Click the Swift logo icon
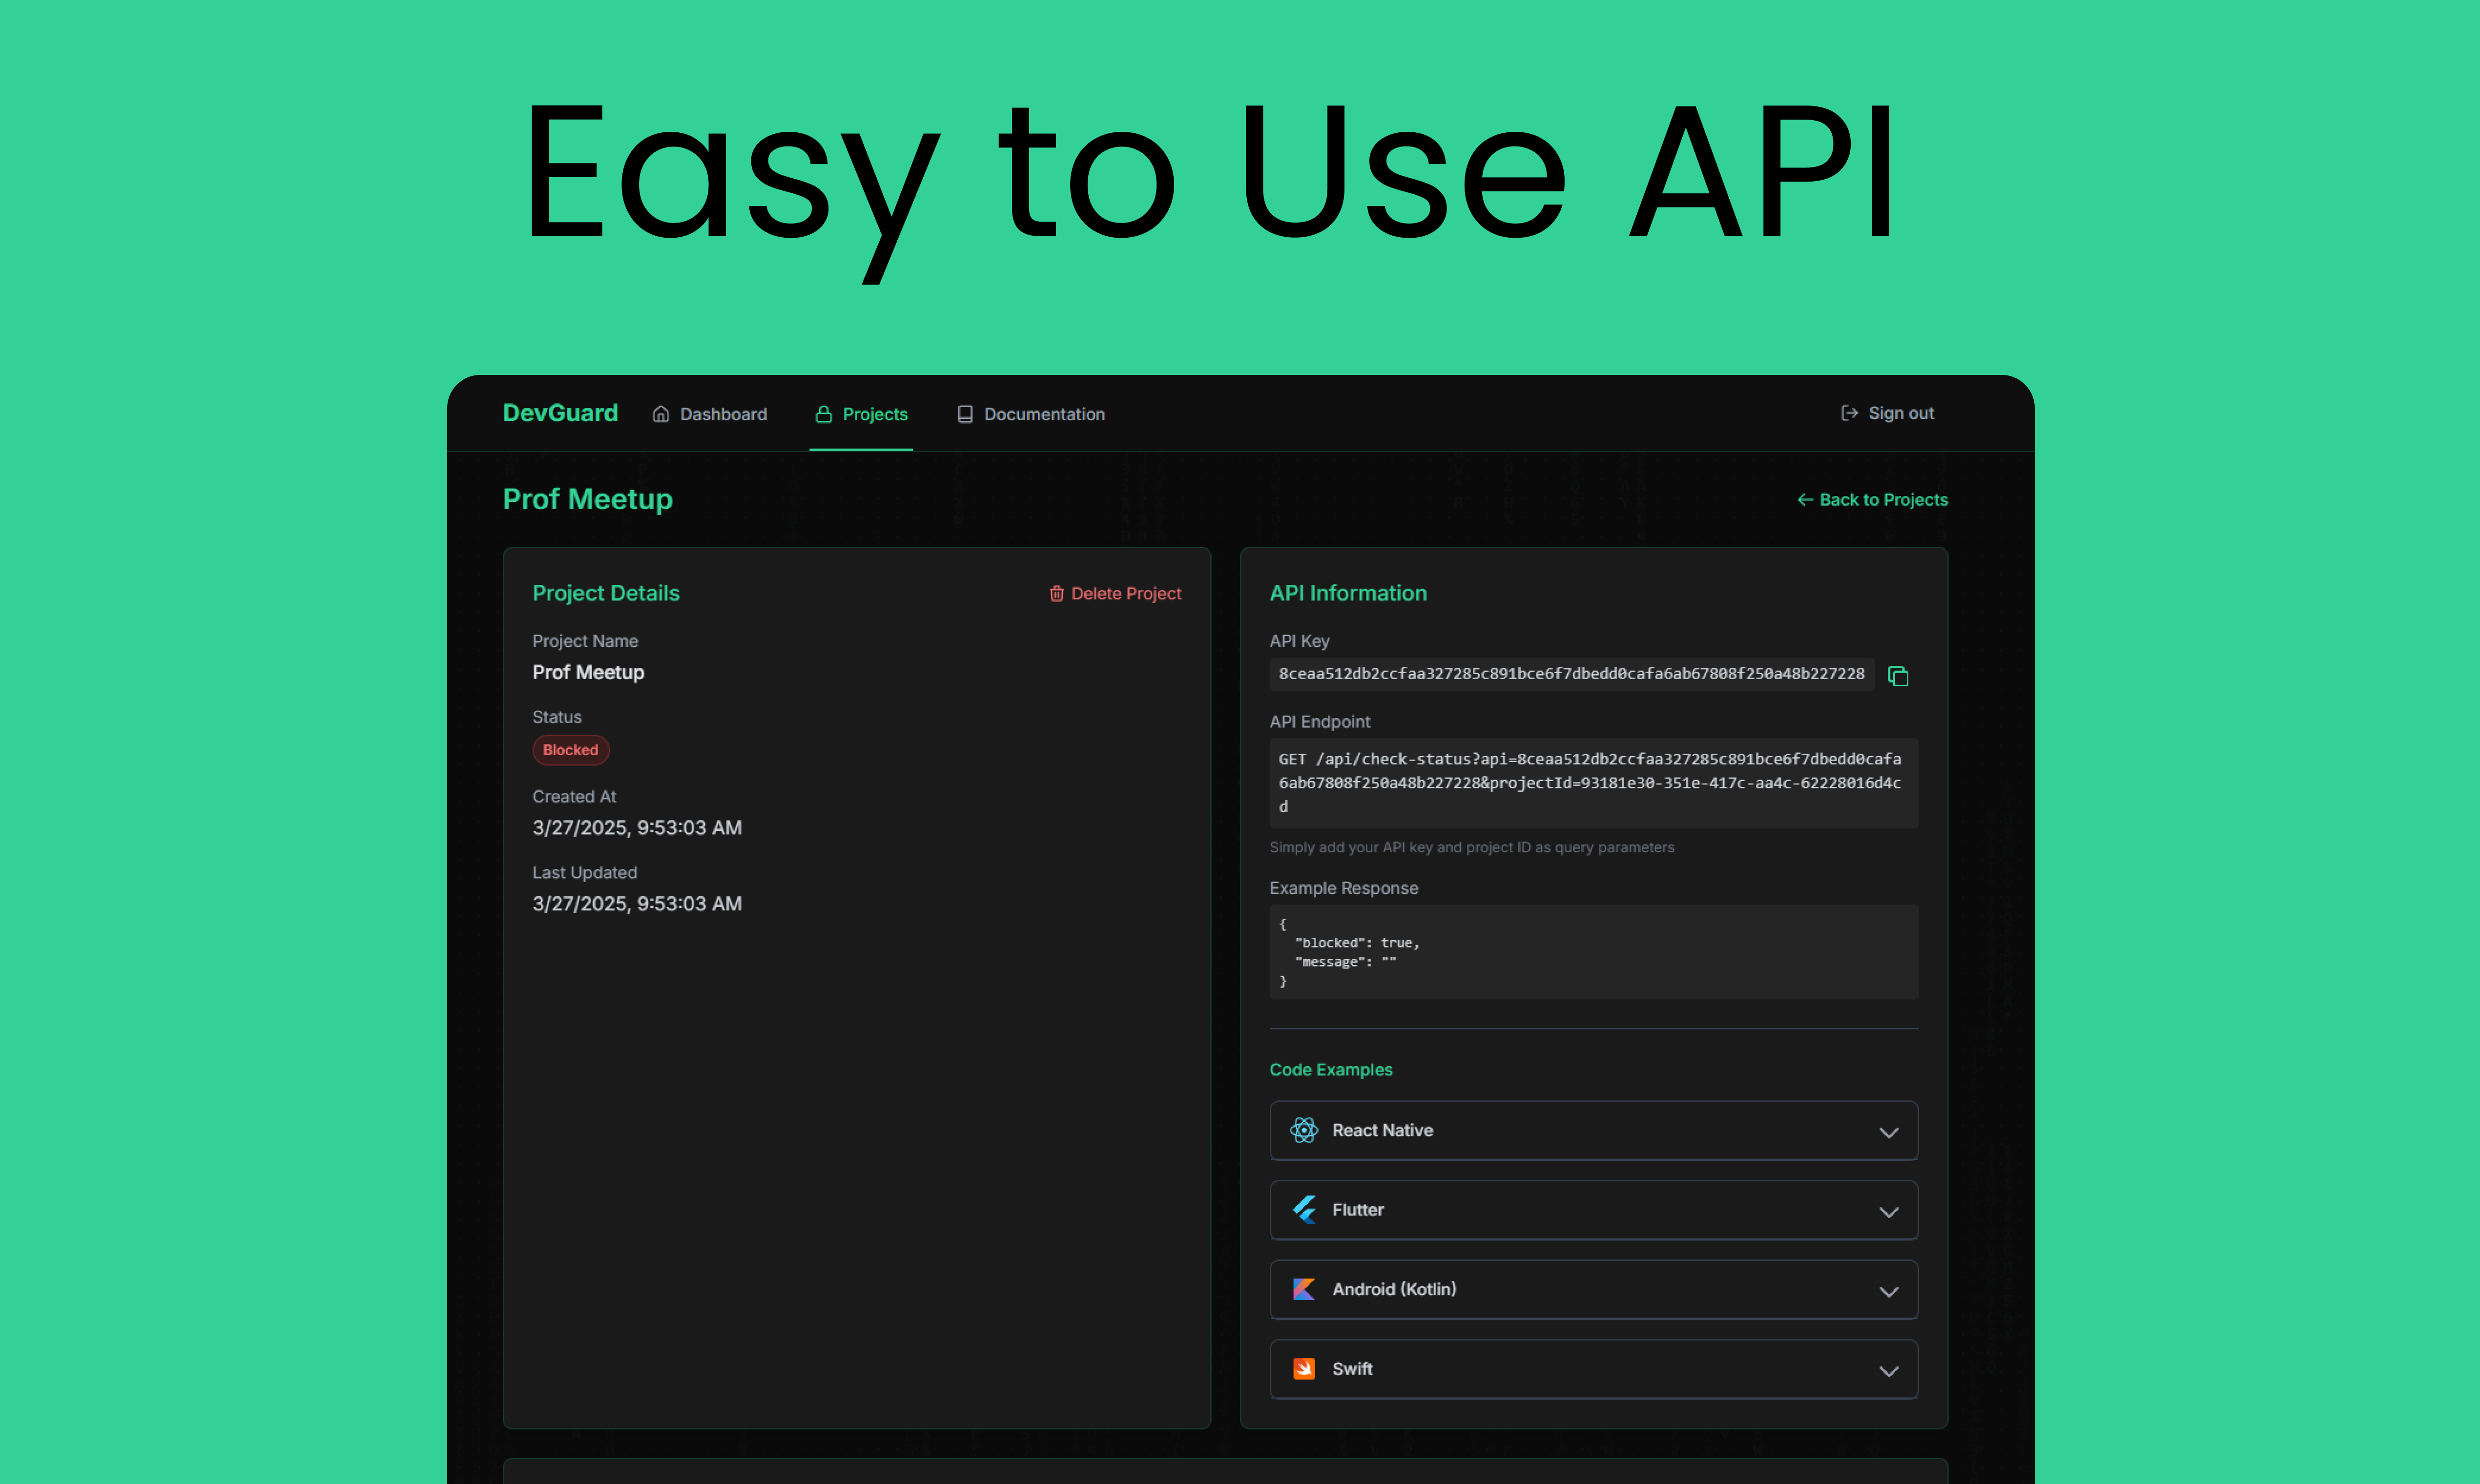 coord(1304,1369)
